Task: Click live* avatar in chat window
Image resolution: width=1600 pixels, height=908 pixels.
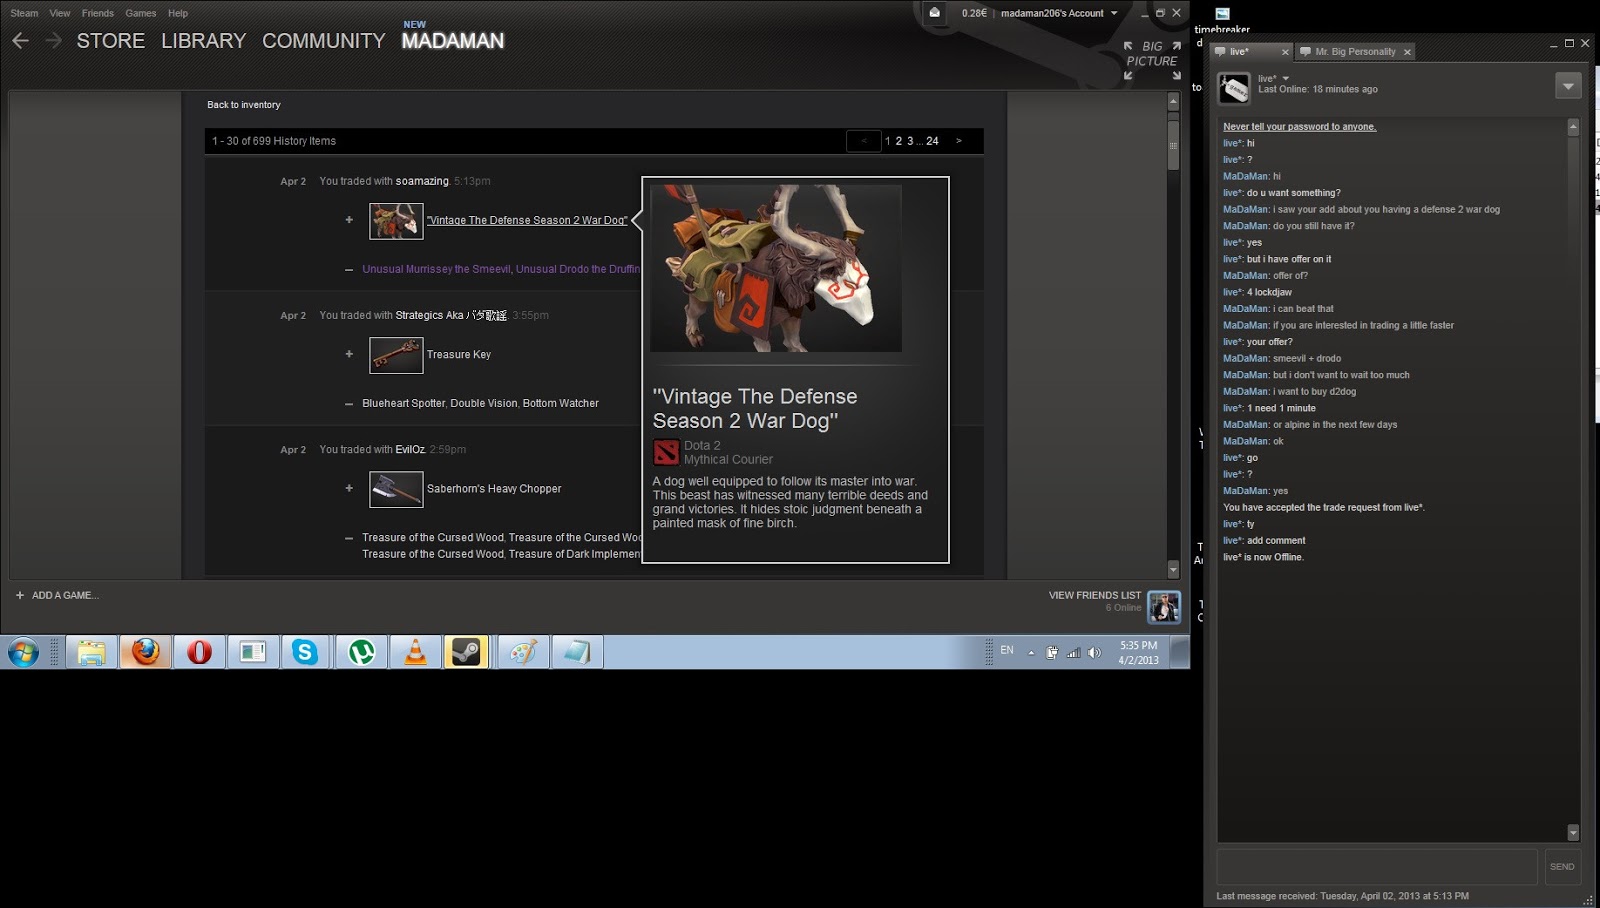Action: point(1234,88)
